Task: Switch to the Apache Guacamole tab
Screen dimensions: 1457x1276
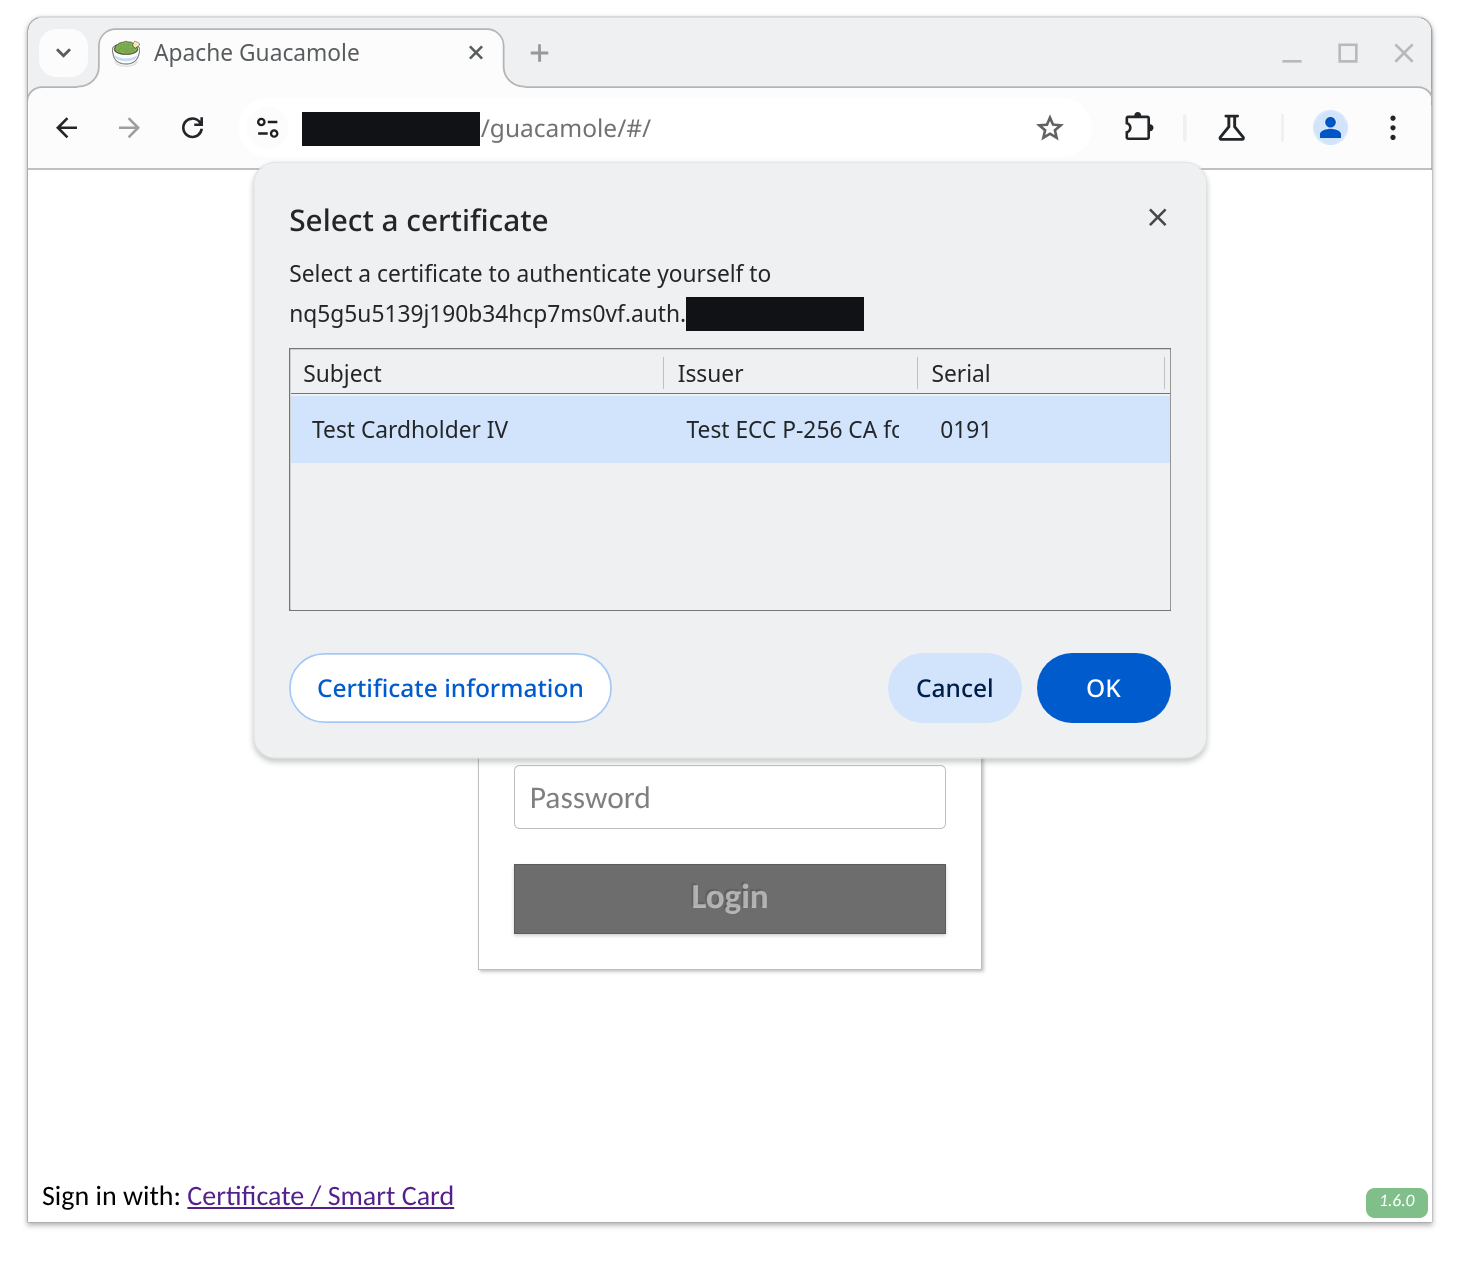Action: click(x=256, y=53)
